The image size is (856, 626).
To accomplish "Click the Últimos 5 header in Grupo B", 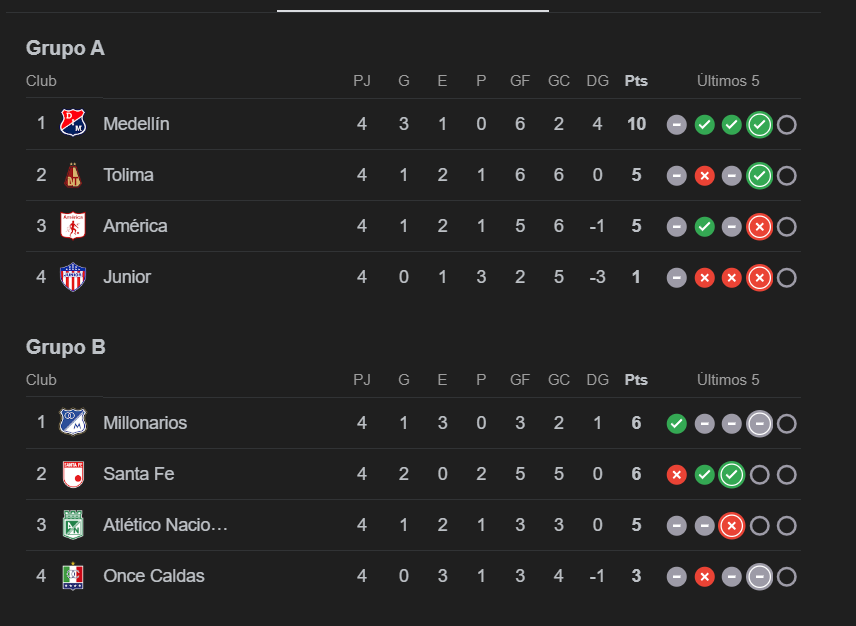I will click(728, 380).
